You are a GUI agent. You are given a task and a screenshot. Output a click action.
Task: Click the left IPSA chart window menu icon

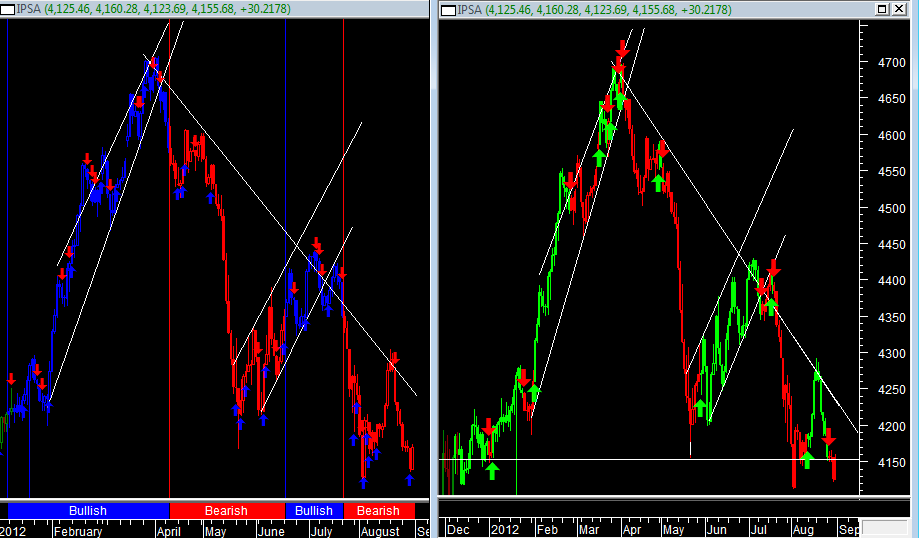pyautogui.click(x=8, y=9)
